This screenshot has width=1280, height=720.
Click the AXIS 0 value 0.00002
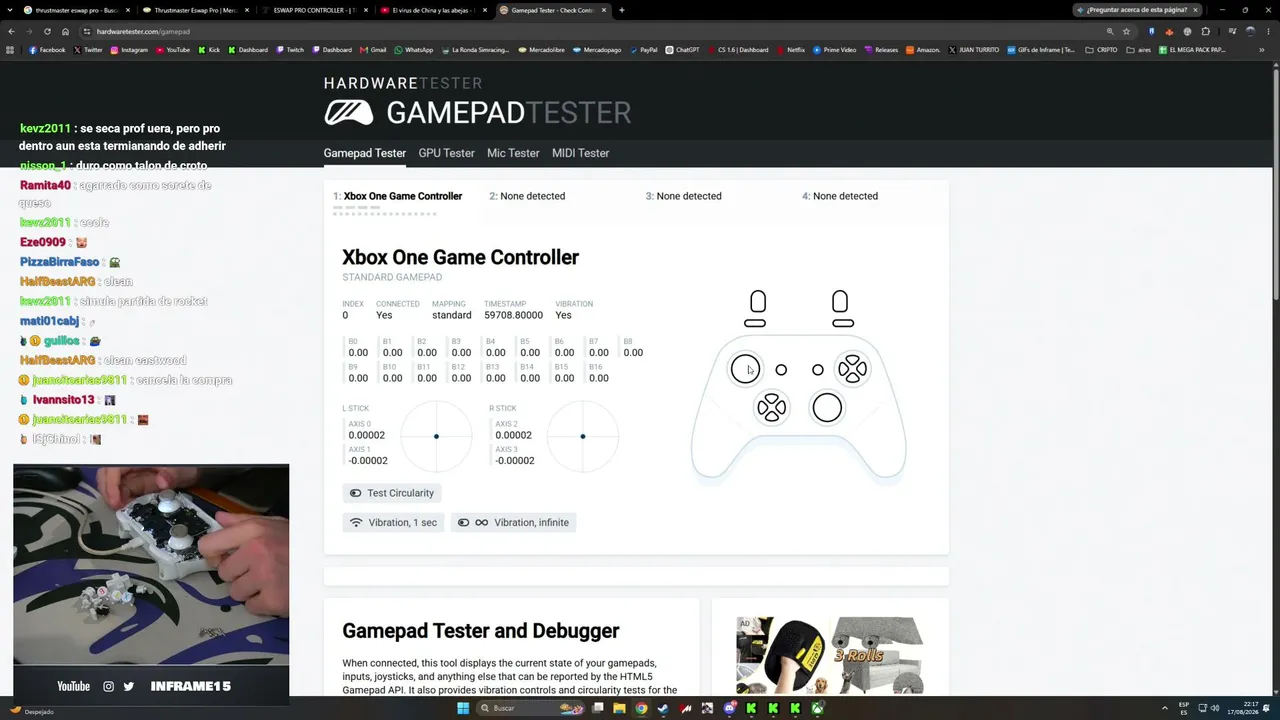pos(367,436)
